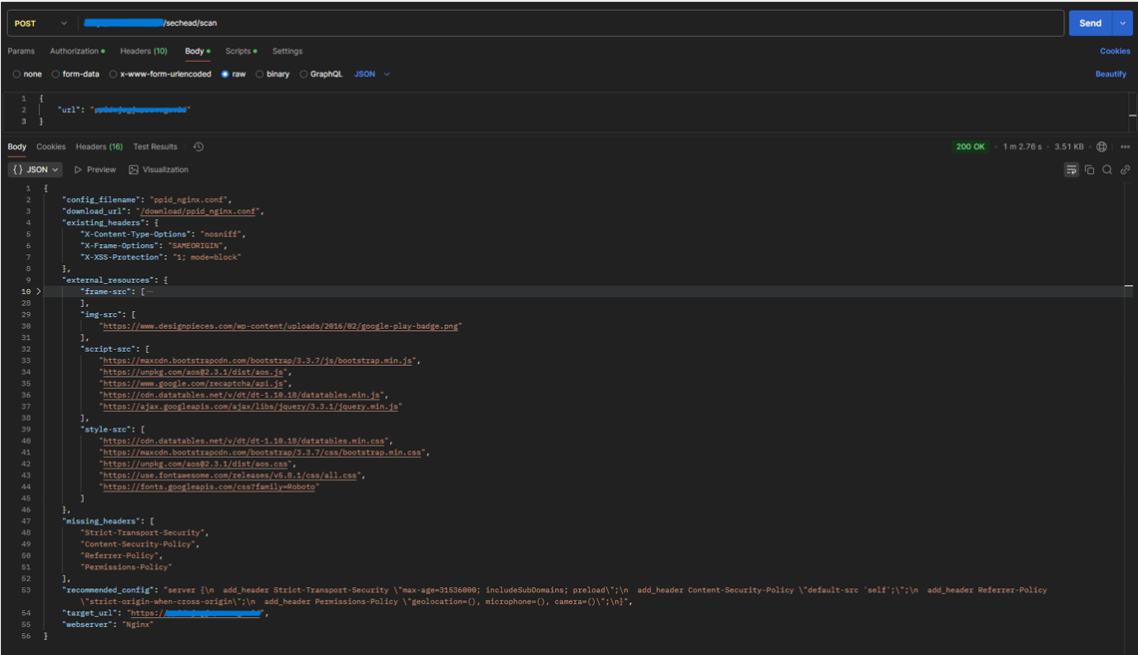Click the link icon in response toolbar
The width and height of the screenshot is (1138, 655).
[x=1125, y=170]
